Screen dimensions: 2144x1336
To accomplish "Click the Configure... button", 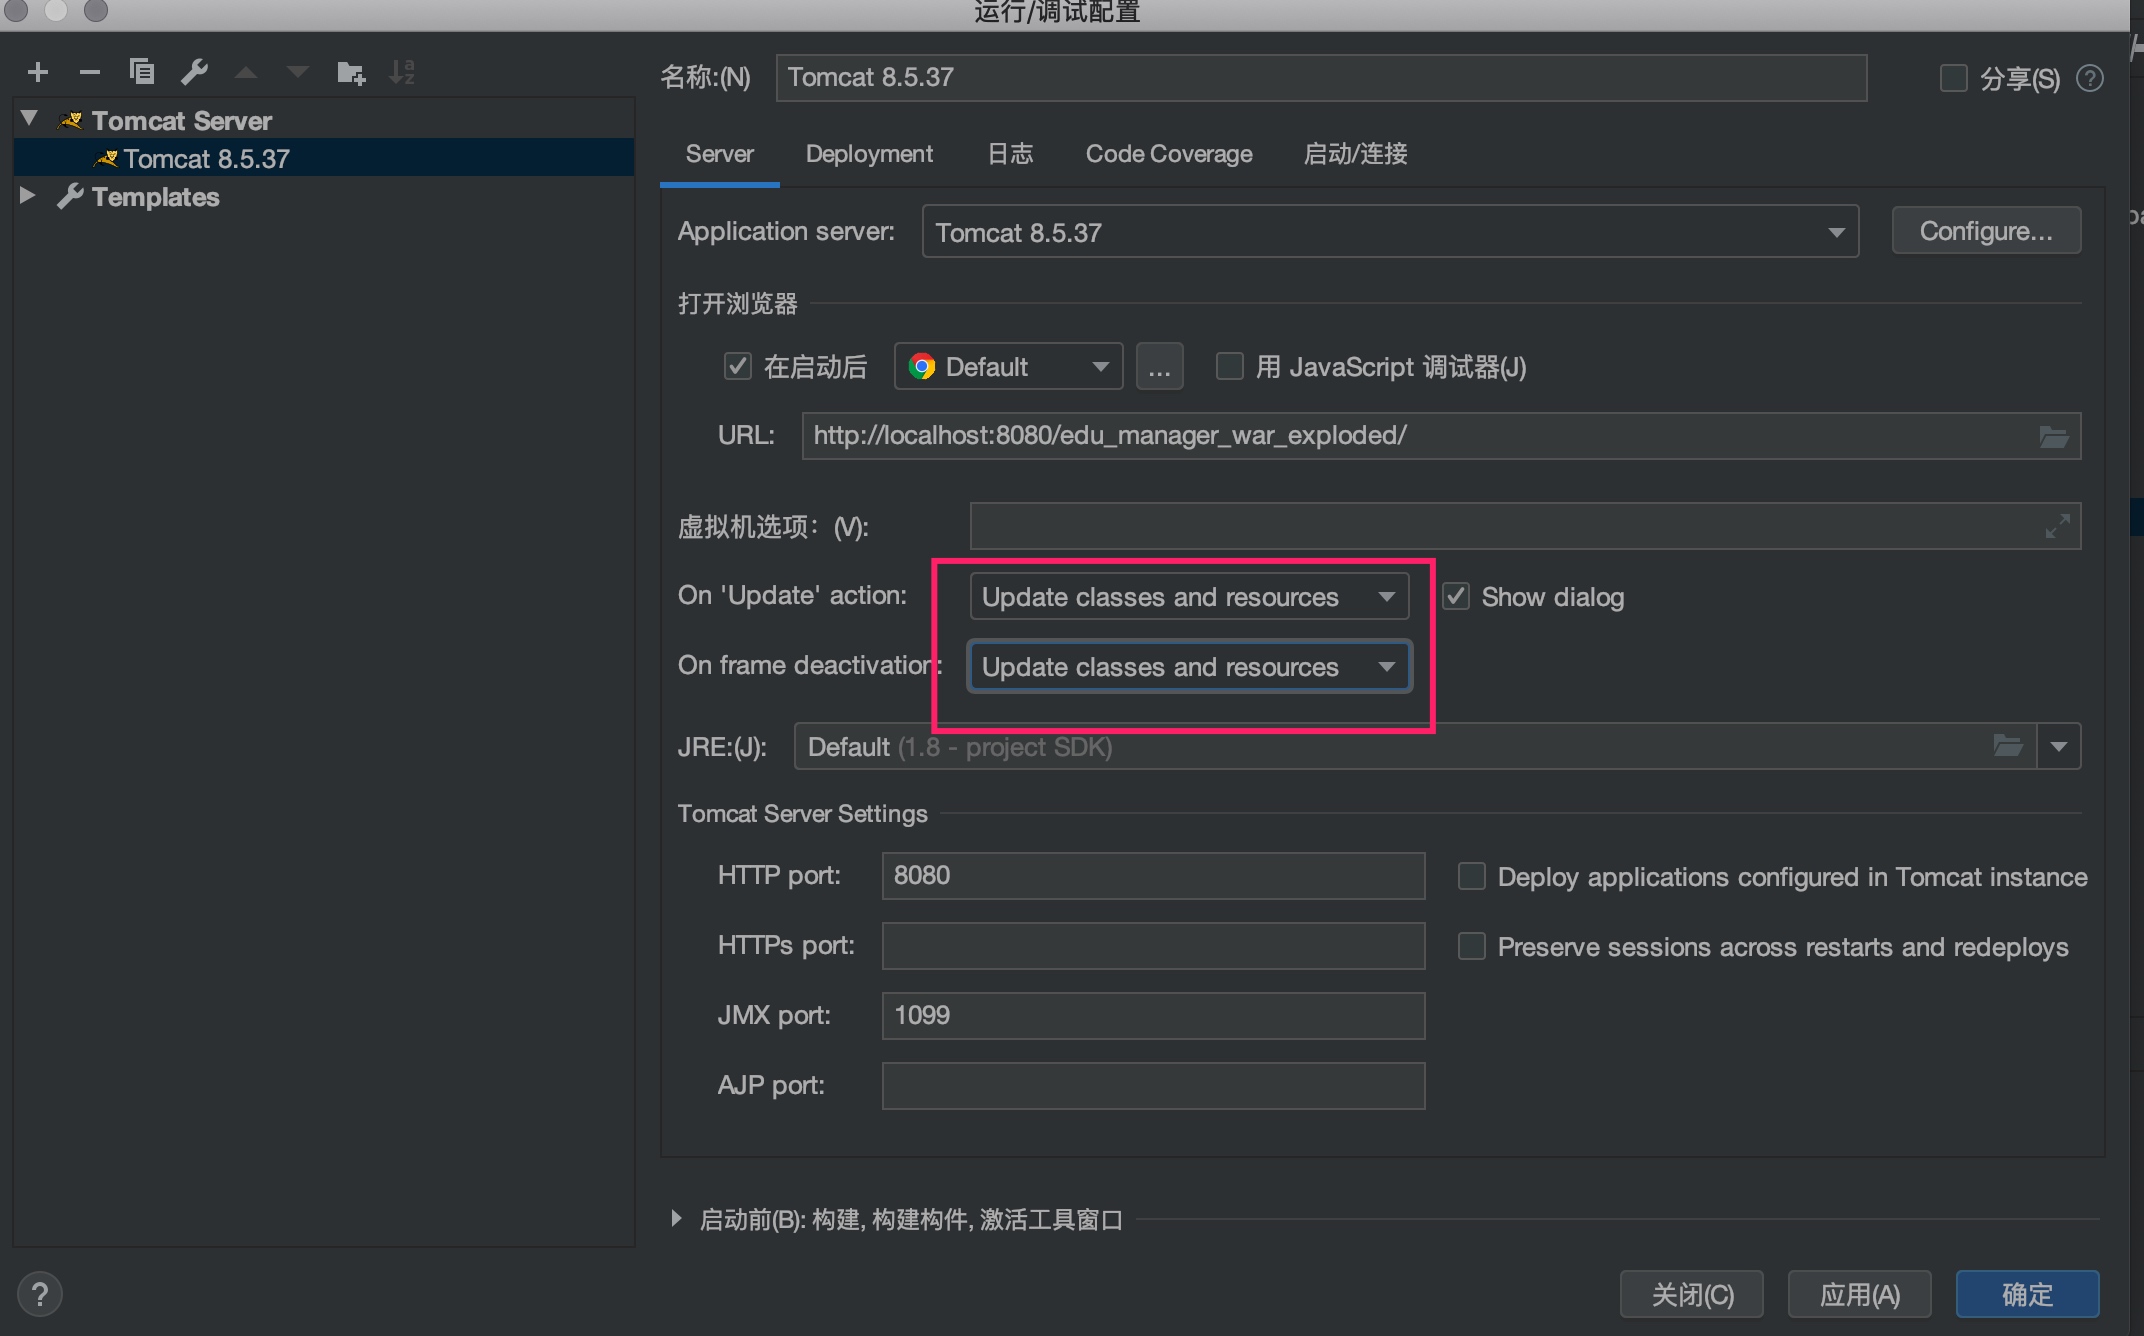I will click(1986, 231).
